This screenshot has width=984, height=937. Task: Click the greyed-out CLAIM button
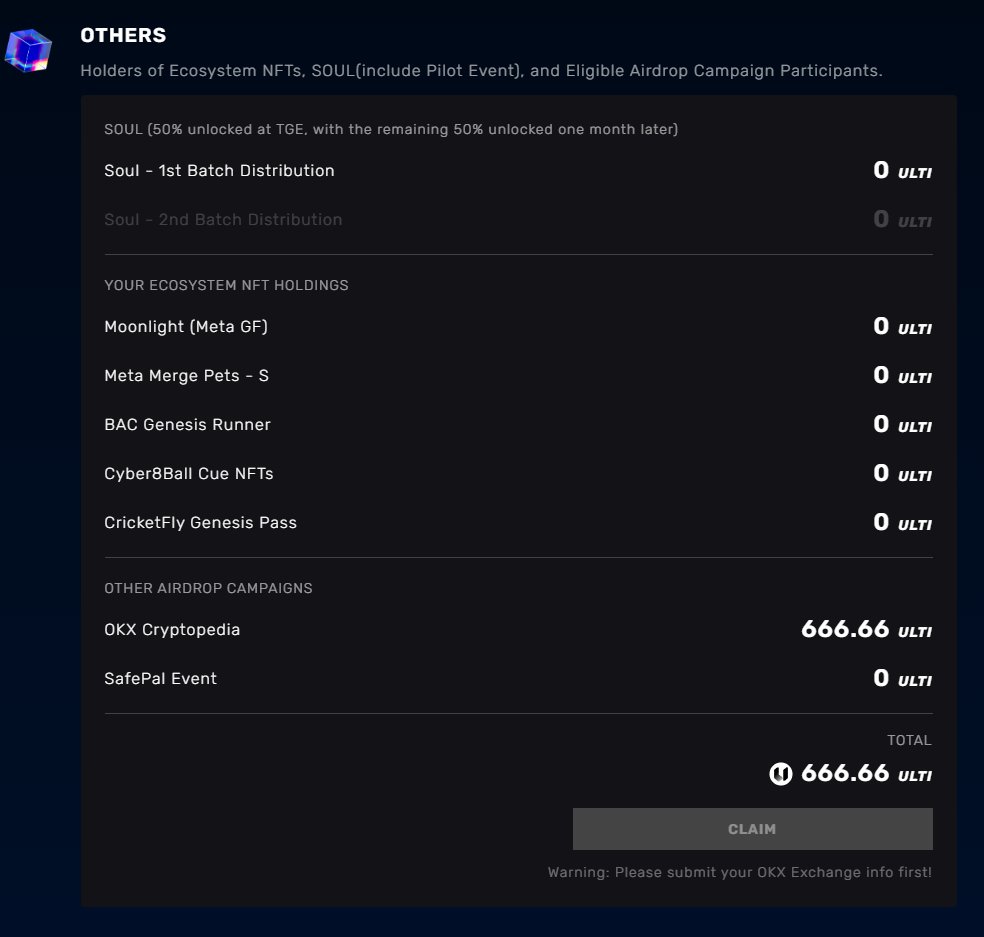tap(752, 829)
